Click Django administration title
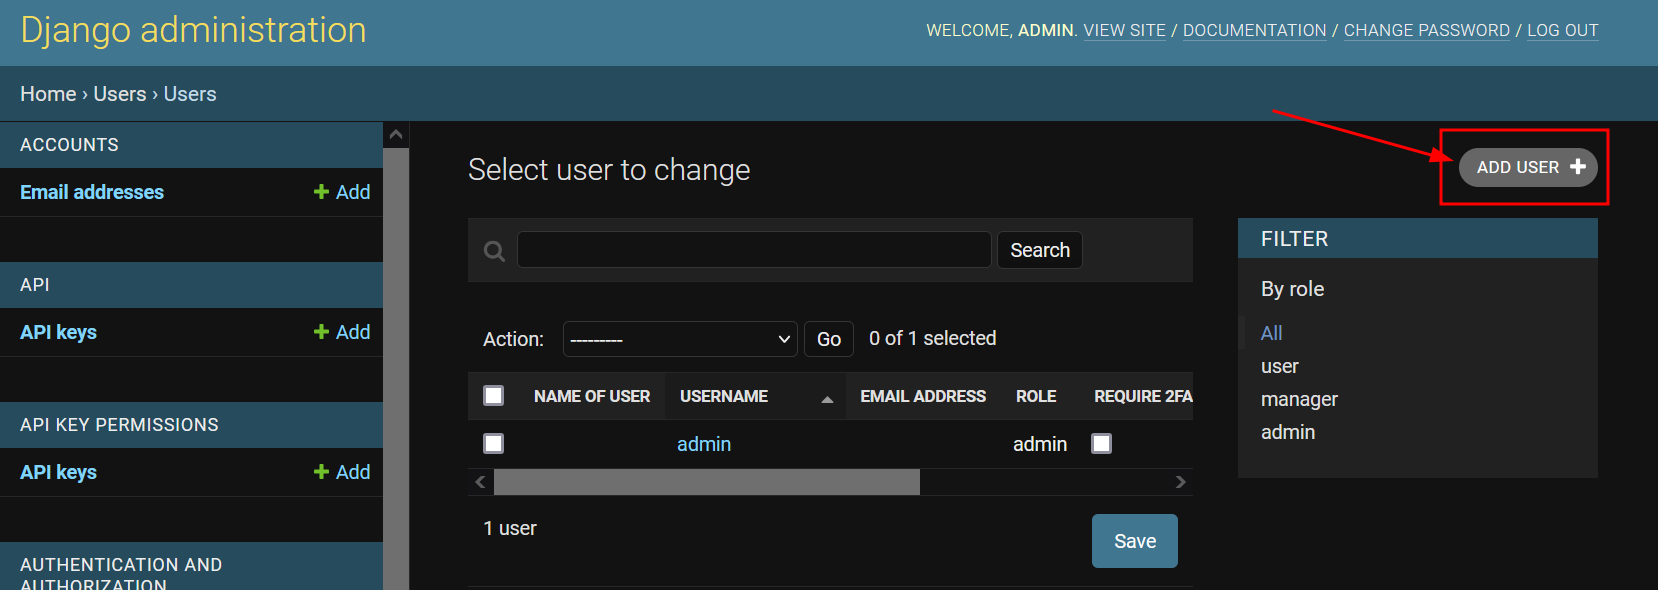 pos(193,30)
